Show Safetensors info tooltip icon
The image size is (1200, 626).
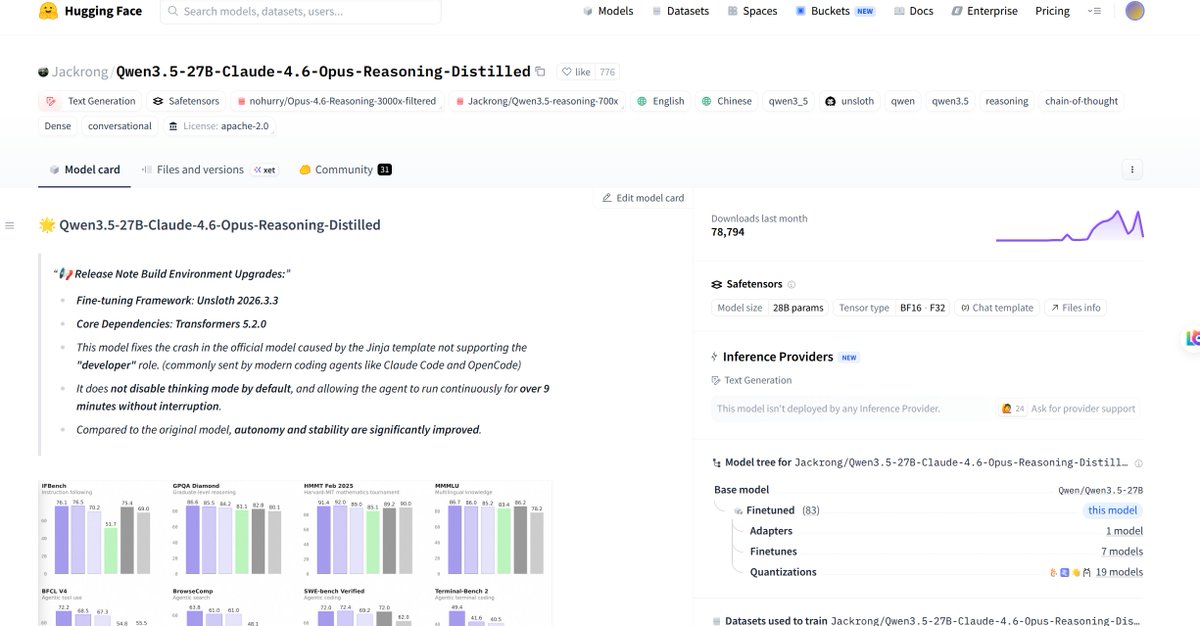point(792,285)
